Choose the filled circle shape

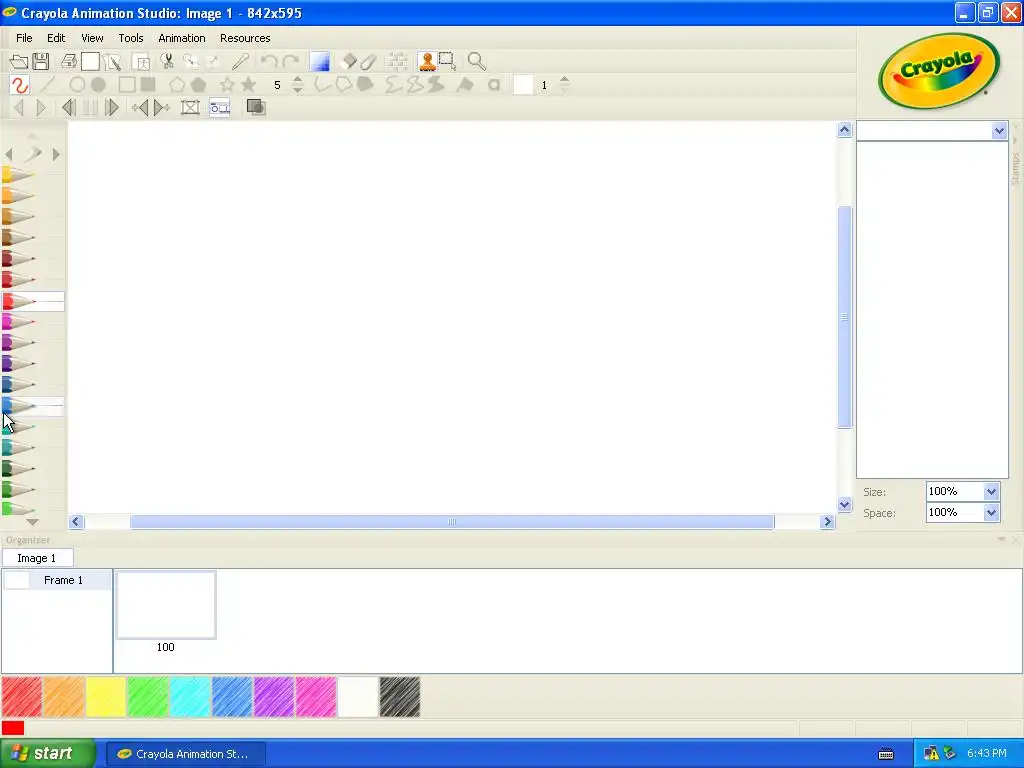tap(98, 85)
